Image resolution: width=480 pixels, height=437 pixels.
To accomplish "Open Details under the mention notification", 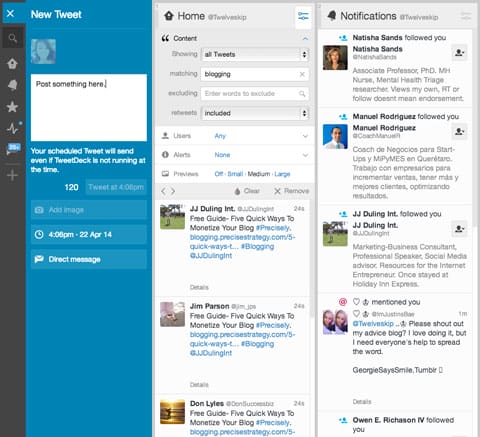I will pos(362,402).
